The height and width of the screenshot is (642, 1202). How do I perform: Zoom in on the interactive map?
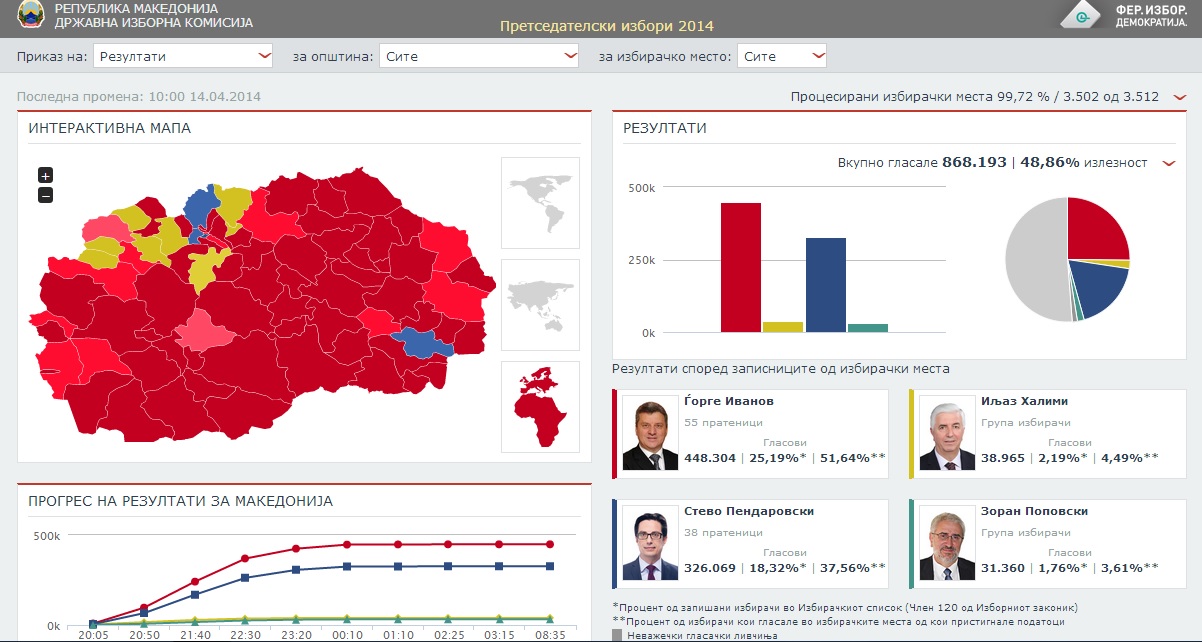(x=45, y=175)
